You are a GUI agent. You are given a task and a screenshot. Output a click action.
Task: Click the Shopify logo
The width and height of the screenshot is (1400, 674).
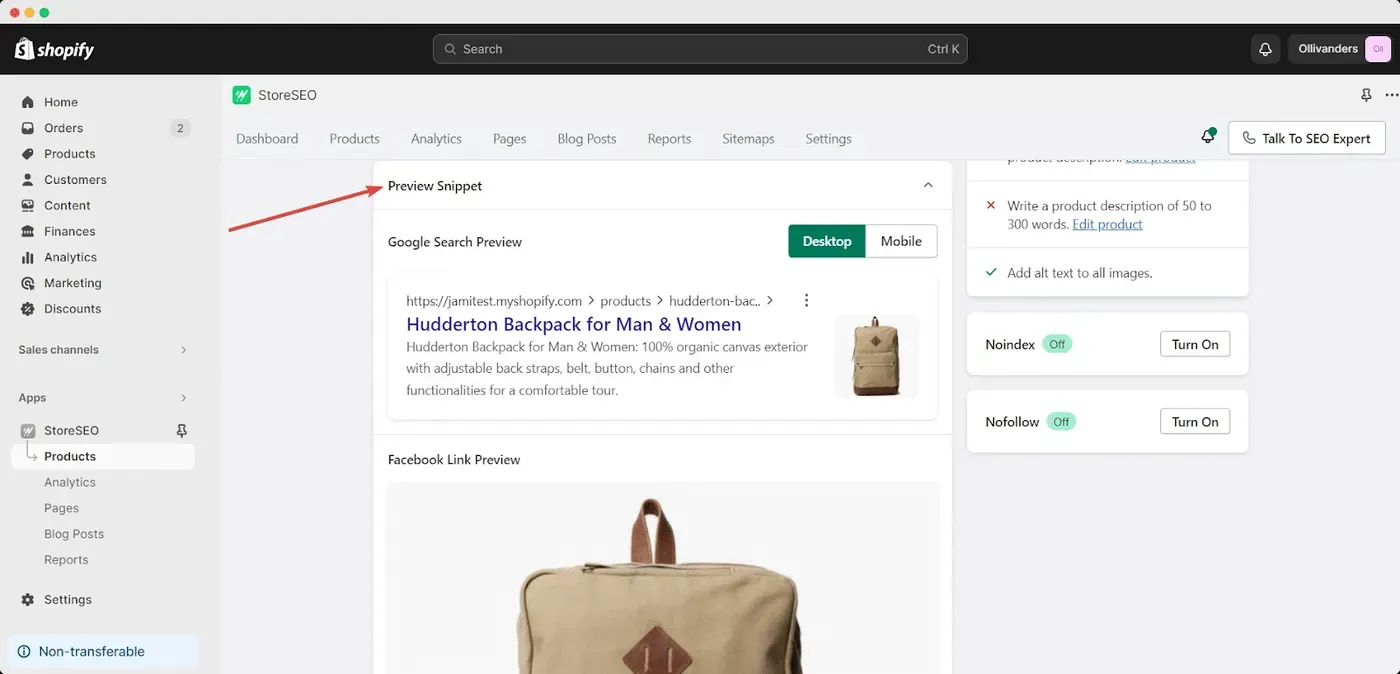click(x=54, y=49)
